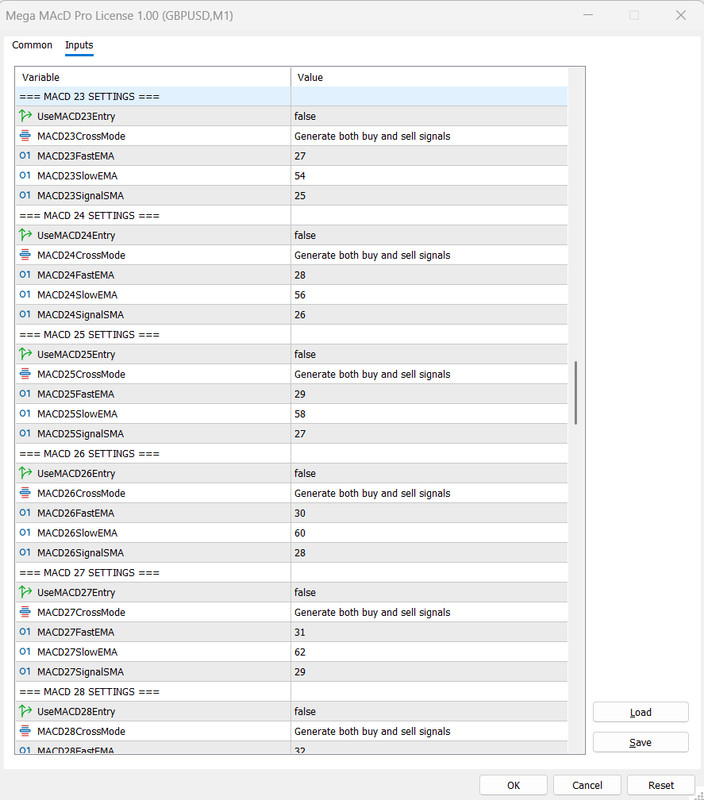The height and width of the screenshot is (800, 704).
Task: Click the UseMACD23Entry green arrow icon
Action: [25, 116]
